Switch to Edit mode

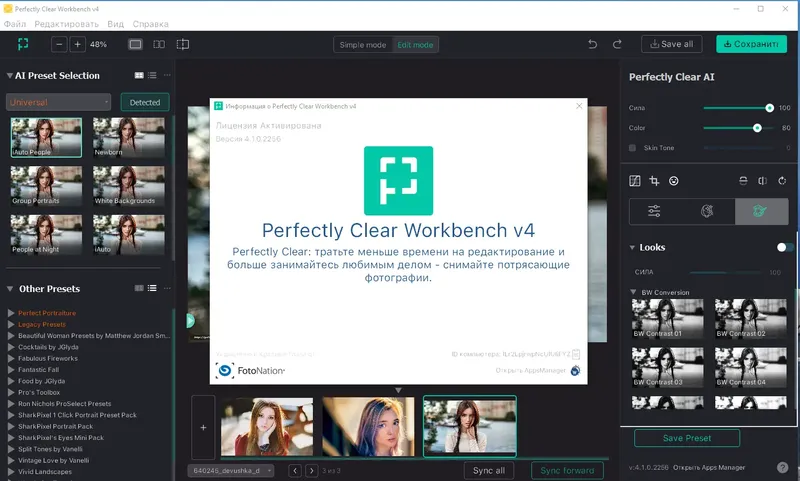tap(415, 45)
